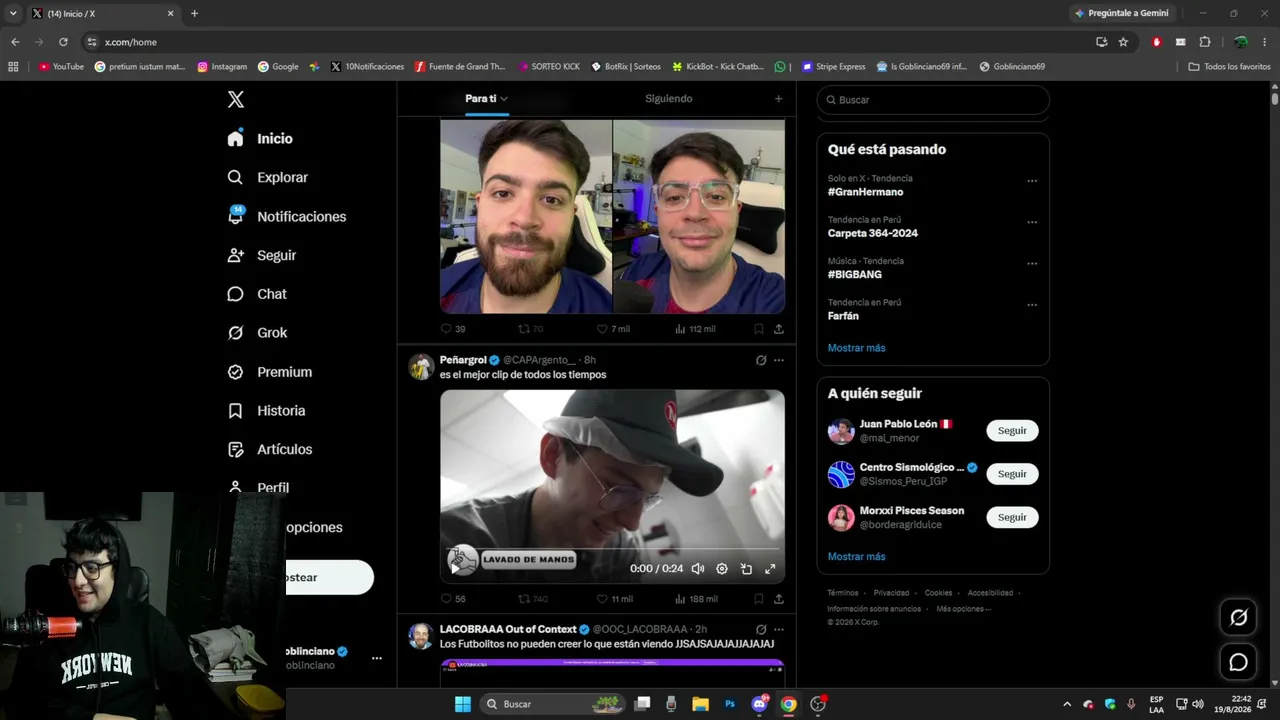Viewport: 1280px width, 720px height.
Task: Follow Juan Pablo León
Action: point(1012,431)
